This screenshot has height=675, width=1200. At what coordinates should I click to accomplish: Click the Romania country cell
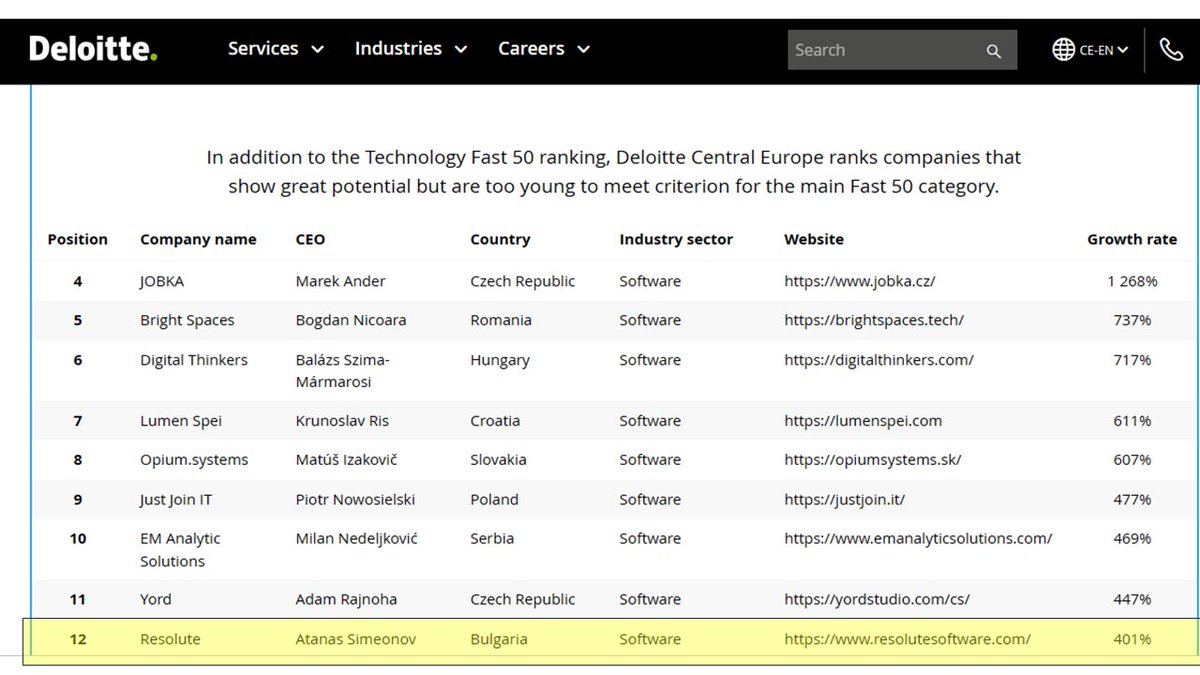tap(501, 321)
